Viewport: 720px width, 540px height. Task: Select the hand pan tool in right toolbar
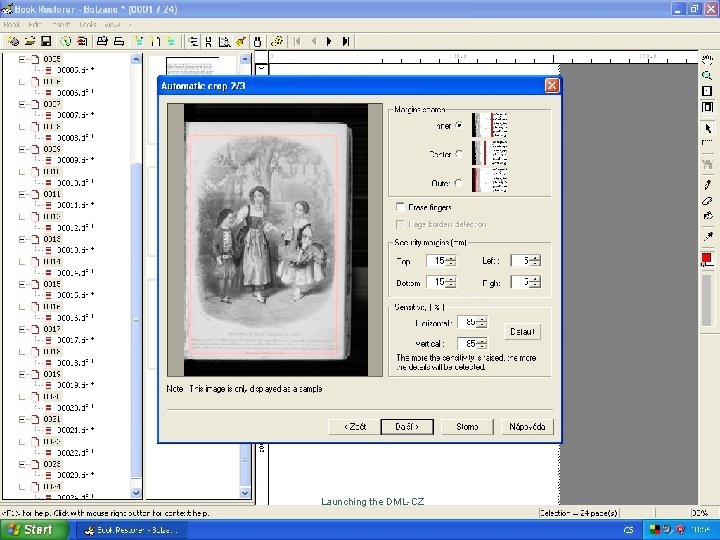click(707, 60)
